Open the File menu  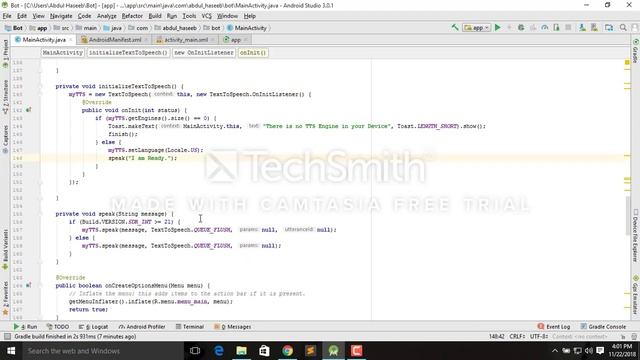pyautogui.click(x=7, y=16)
